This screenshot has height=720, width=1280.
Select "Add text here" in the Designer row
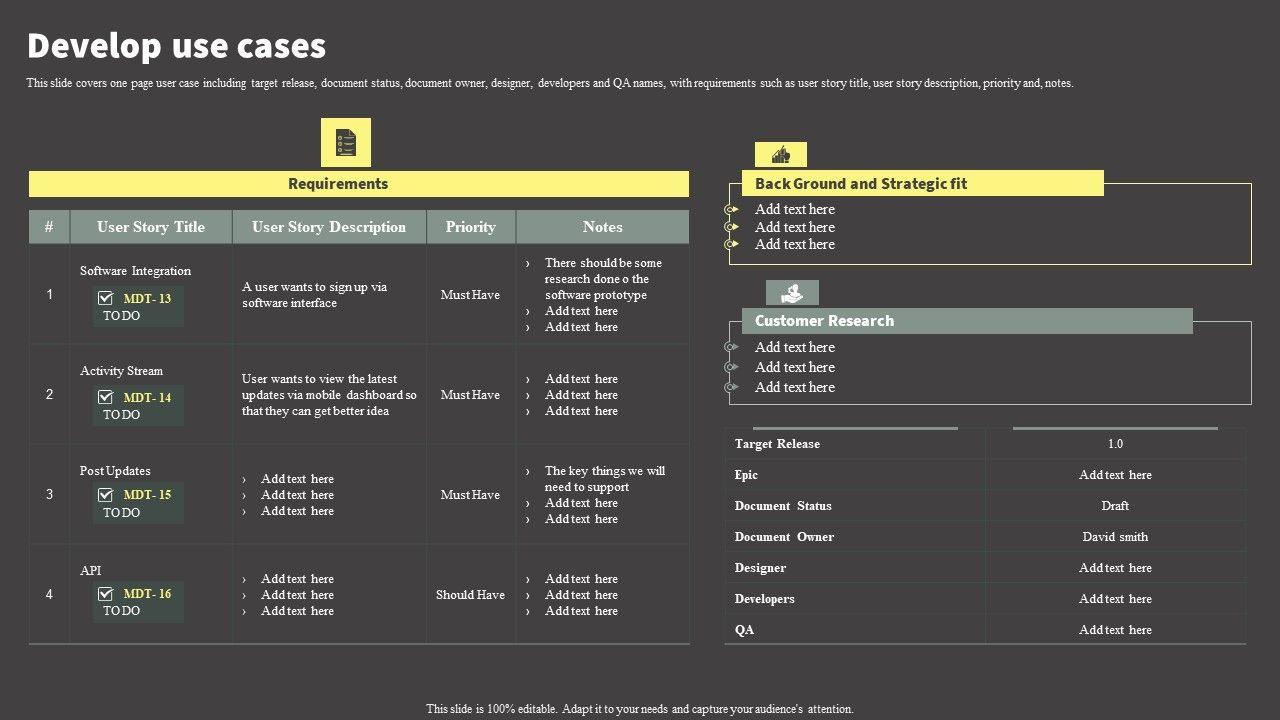point(1115,568)
